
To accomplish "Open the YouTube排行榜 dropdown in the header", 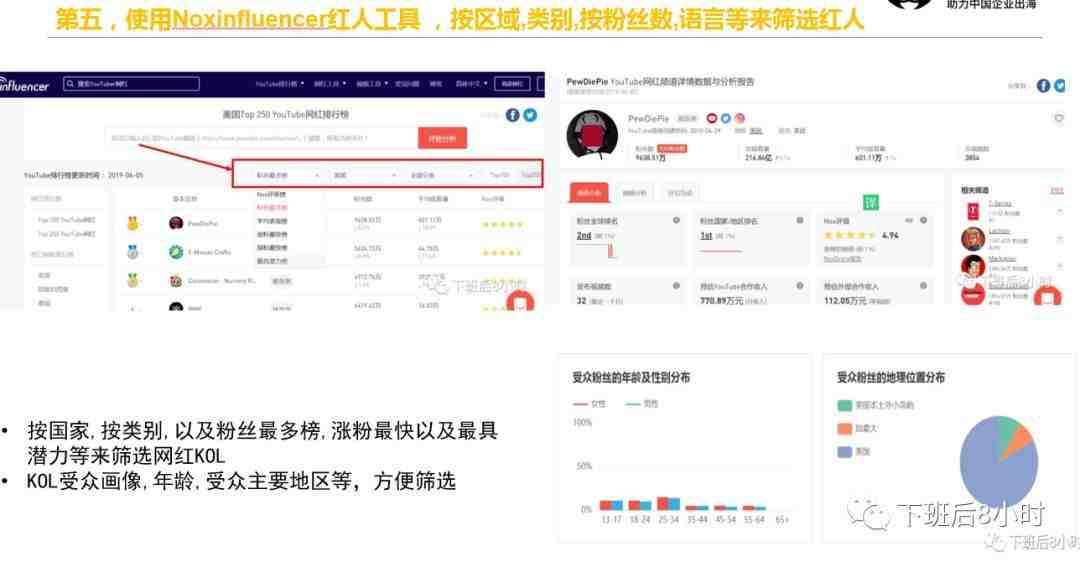I will [280, 84].
